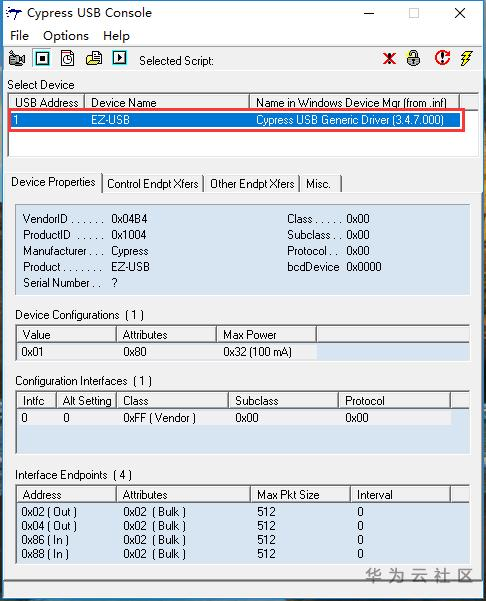This screenshot has height=601, width=486.
Task: Click Protocol header in Configuration Interfaces
Action: 394,401
